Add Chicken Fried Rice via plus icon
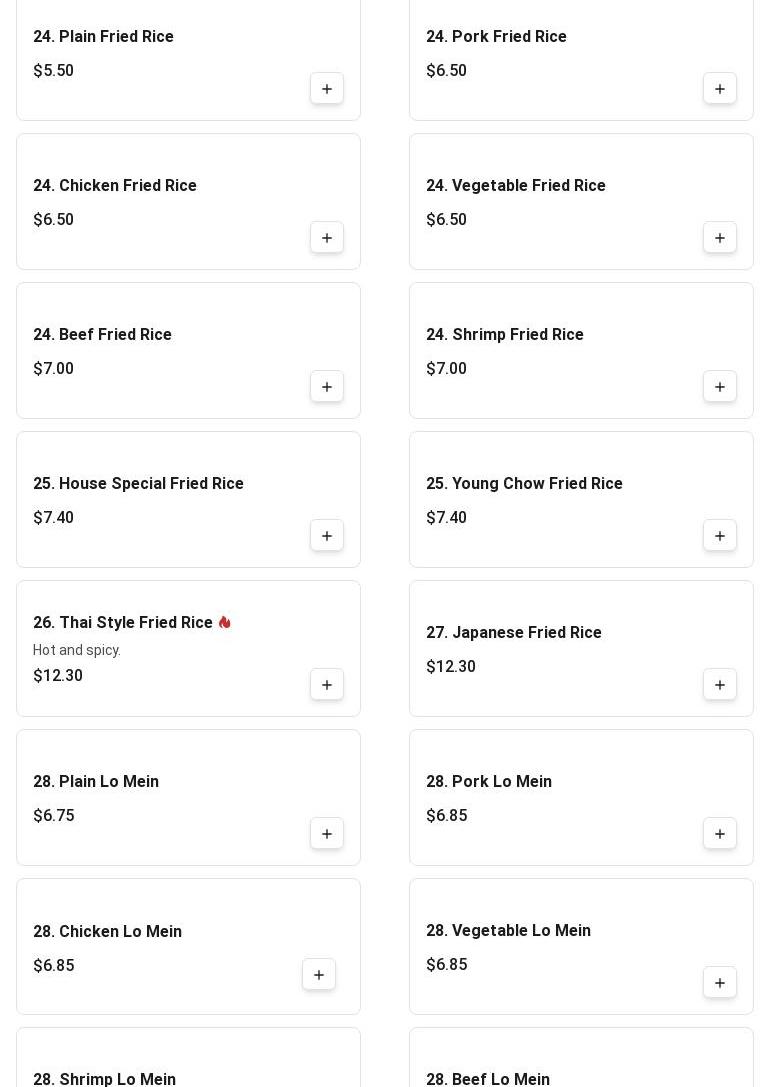The image size is (770, 1087). (326, 238)
